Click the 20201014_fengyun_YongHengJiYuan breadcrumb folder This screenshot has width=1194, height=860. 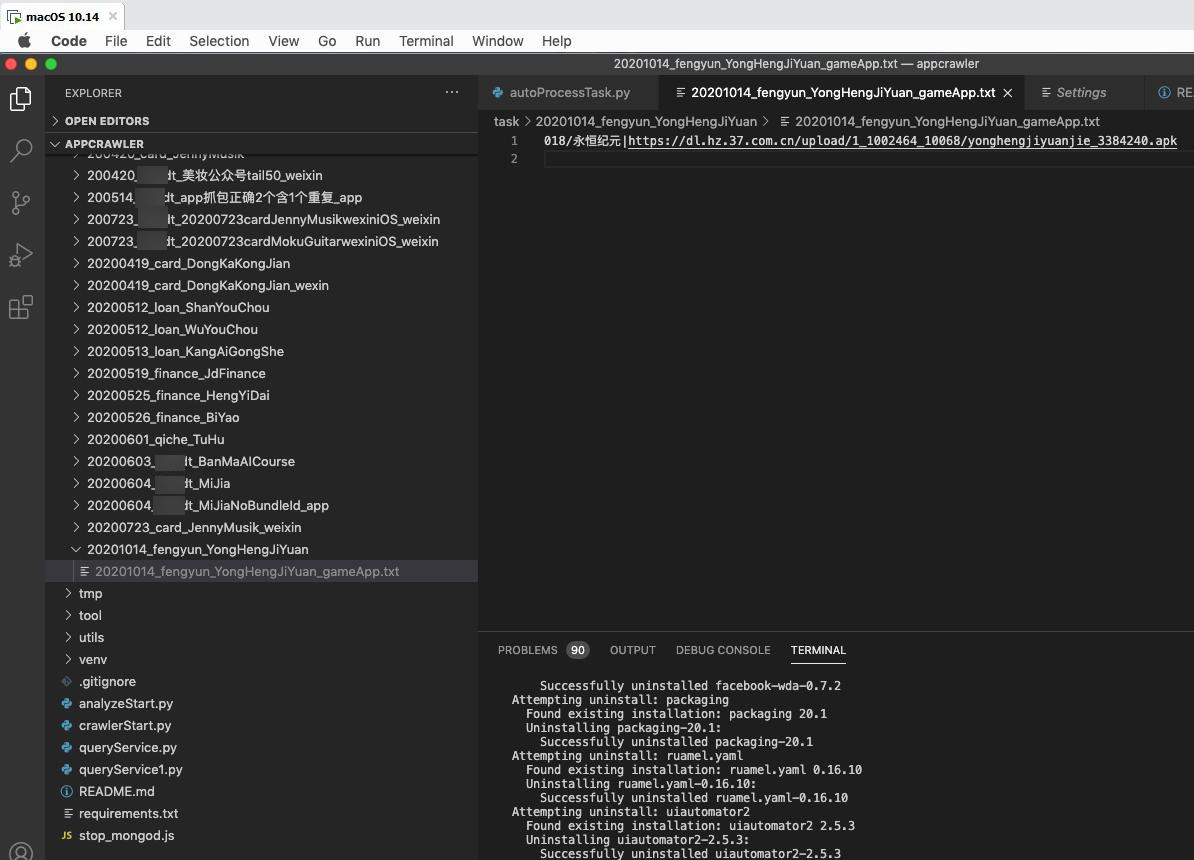(646, 121)
